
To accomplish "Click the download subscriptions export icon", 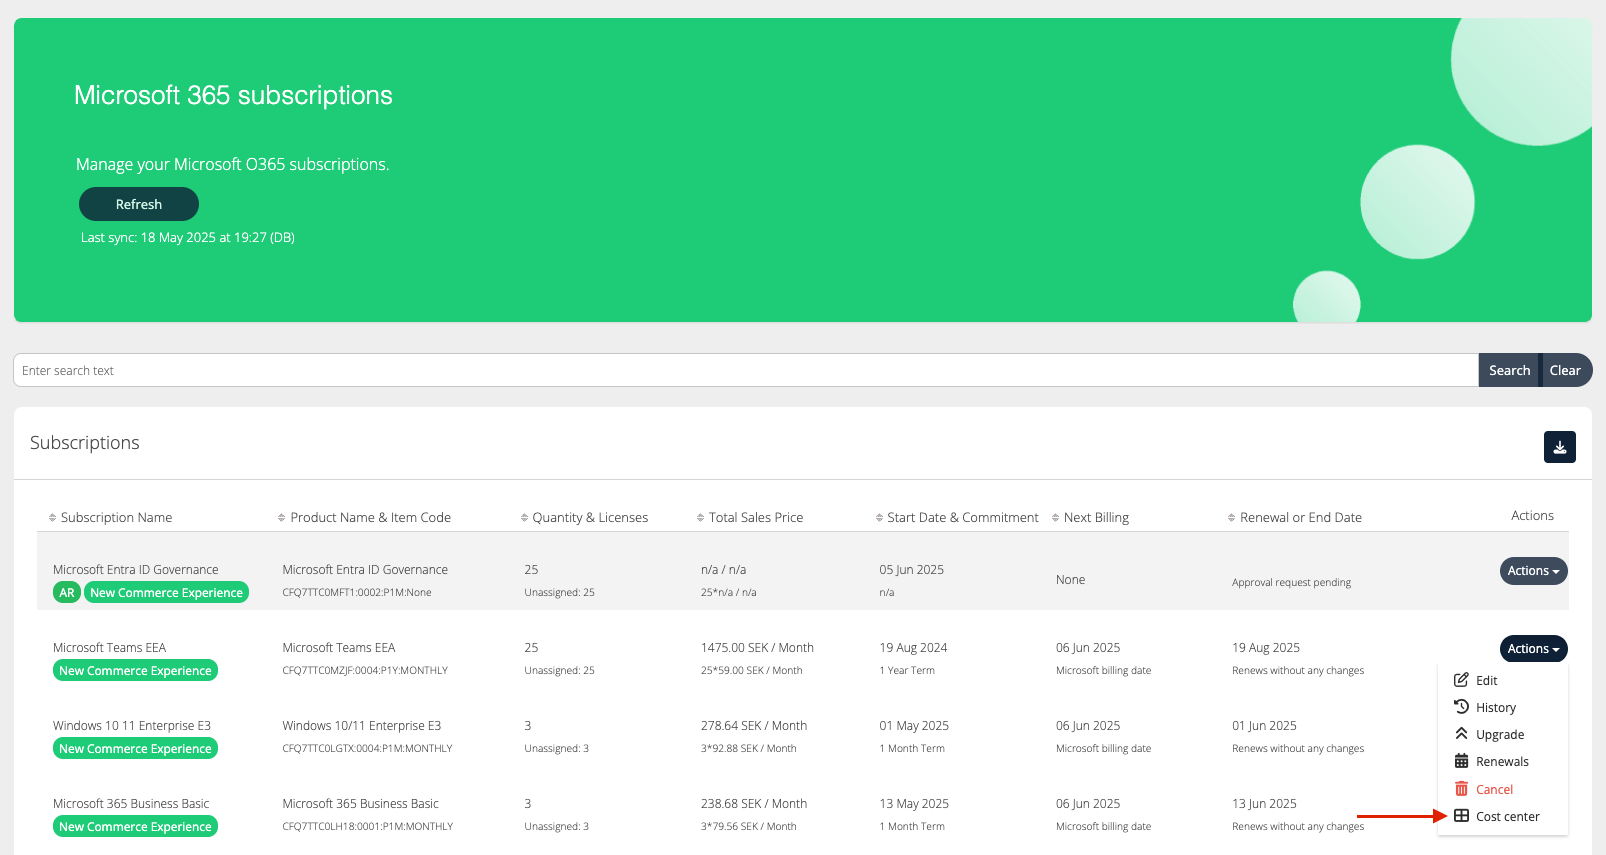I will pyautogui.click(x=1559, y=447).
